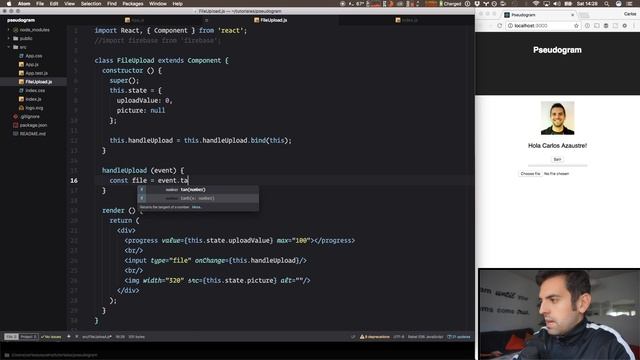Close the Pseudogram browser tab

[x=572, y=15]
